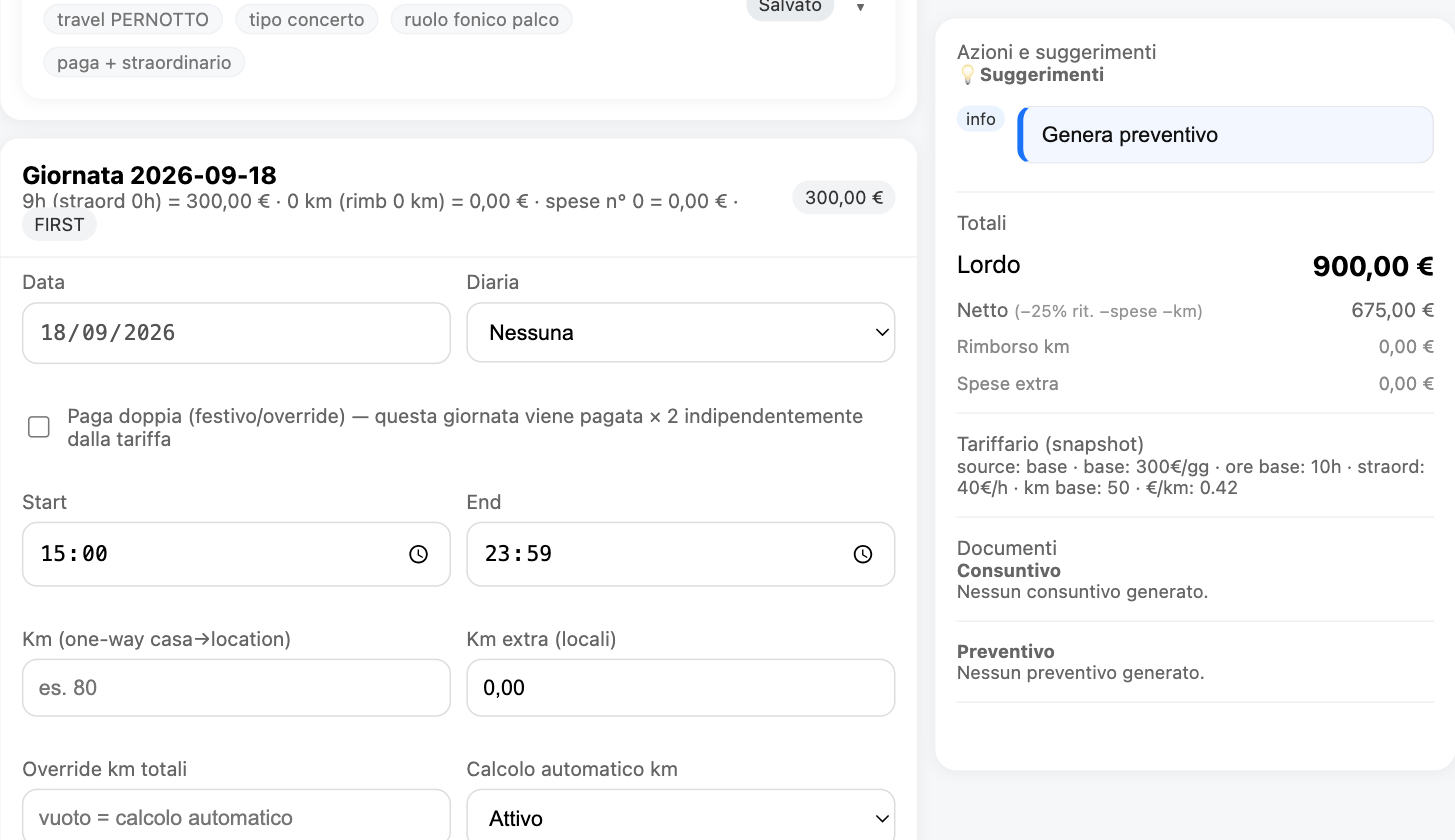The width and height of the screenshot is (1455, 840).
Task: Select the tipo concerto tag
Action: click(307, 19)
